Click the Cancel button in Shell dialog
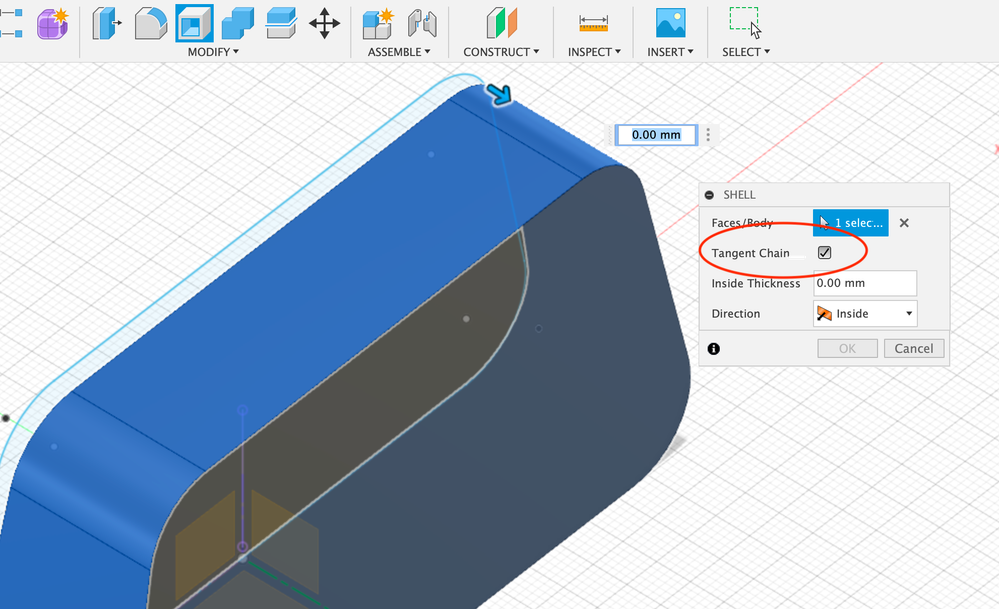Viewport: 999px width, 609px height. [914, 348]
